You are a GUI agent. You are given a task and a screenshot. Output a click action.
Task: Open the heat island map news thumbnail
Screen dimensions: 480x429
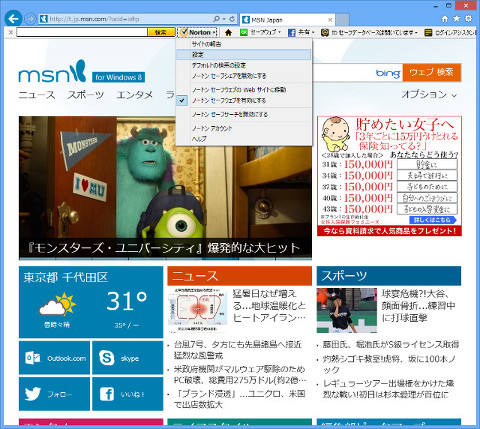tap(198, 310)
